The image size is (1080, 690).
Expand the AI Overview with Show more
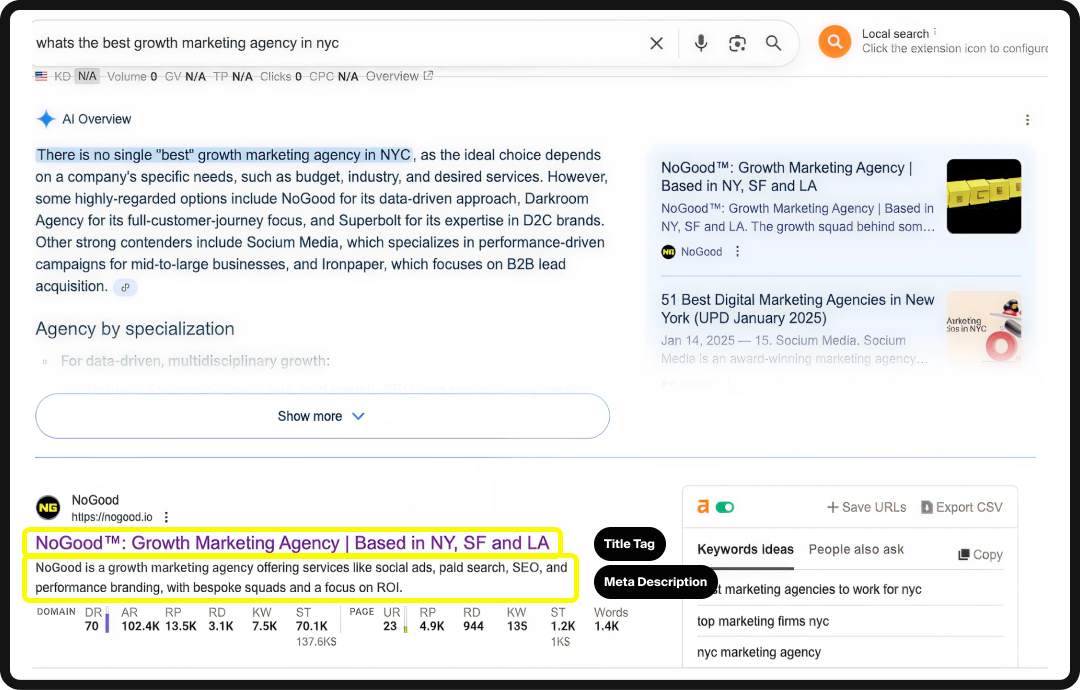tap(322, 416)
